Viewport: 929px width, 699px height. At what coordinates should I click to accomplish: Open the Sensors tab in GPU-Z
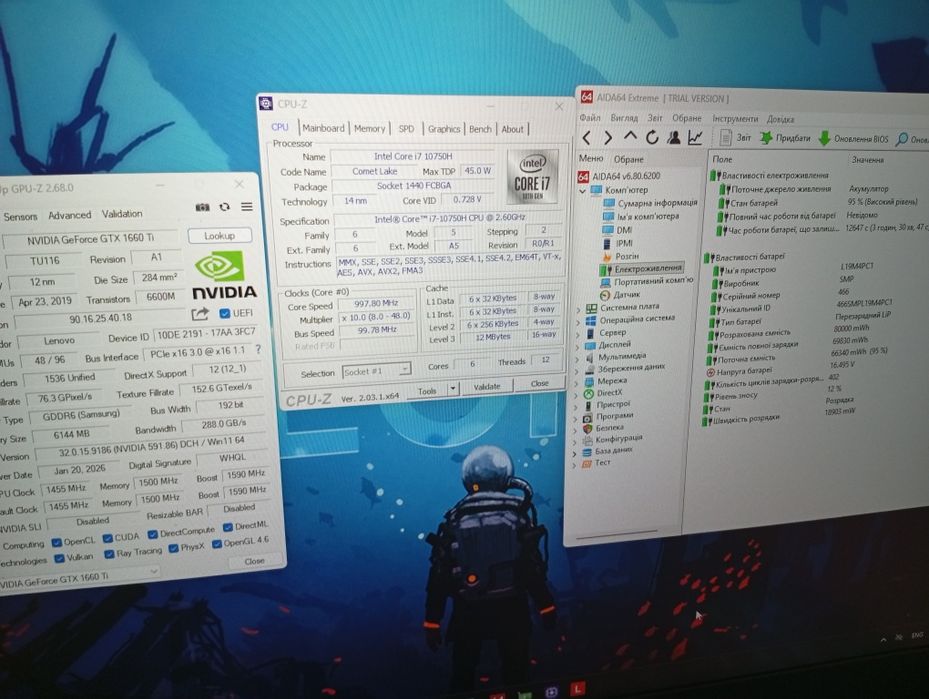(20, 217)
